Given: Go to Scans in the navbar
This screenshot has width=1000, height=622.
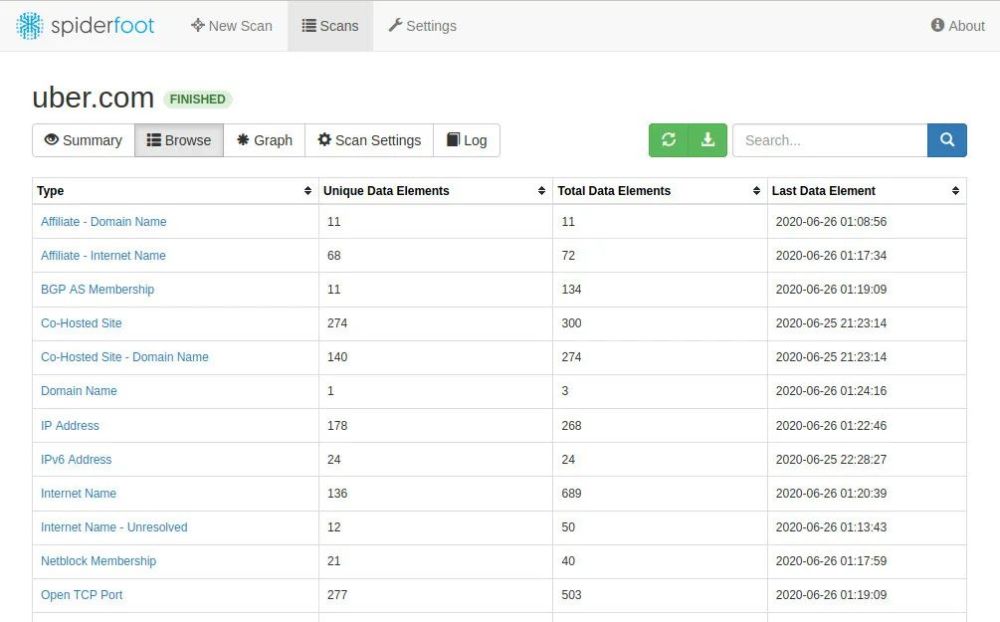Looking at the screenshot, I should 330,26.
